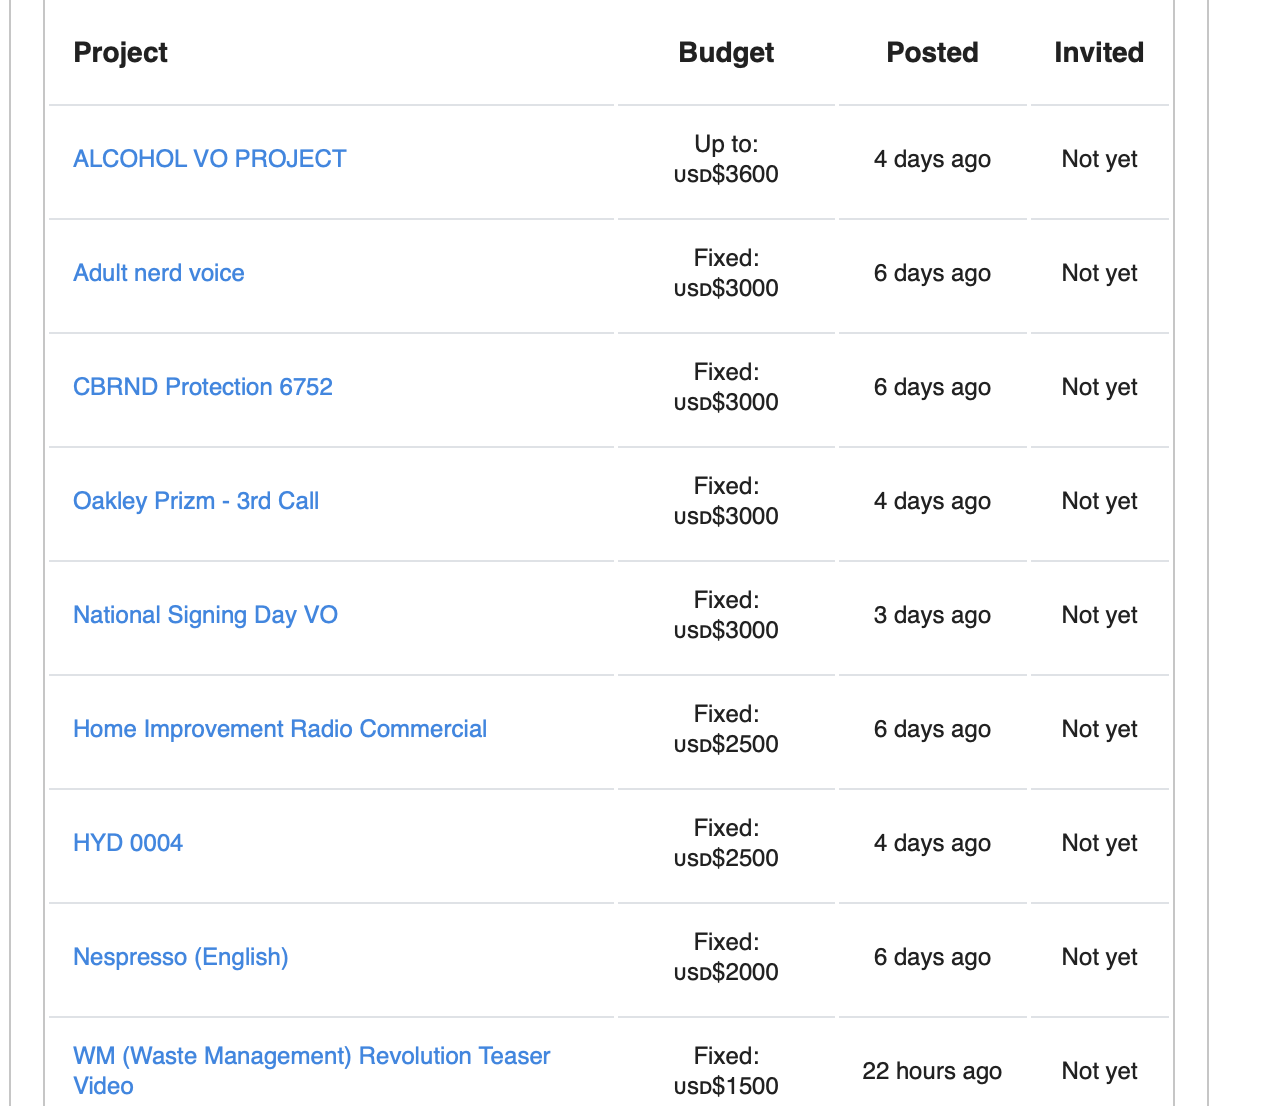The height and width of the screenshot is (1106, 1274).
Task: Click the Up to USD$3600 budget cell
Action: (x=726, y=160)
